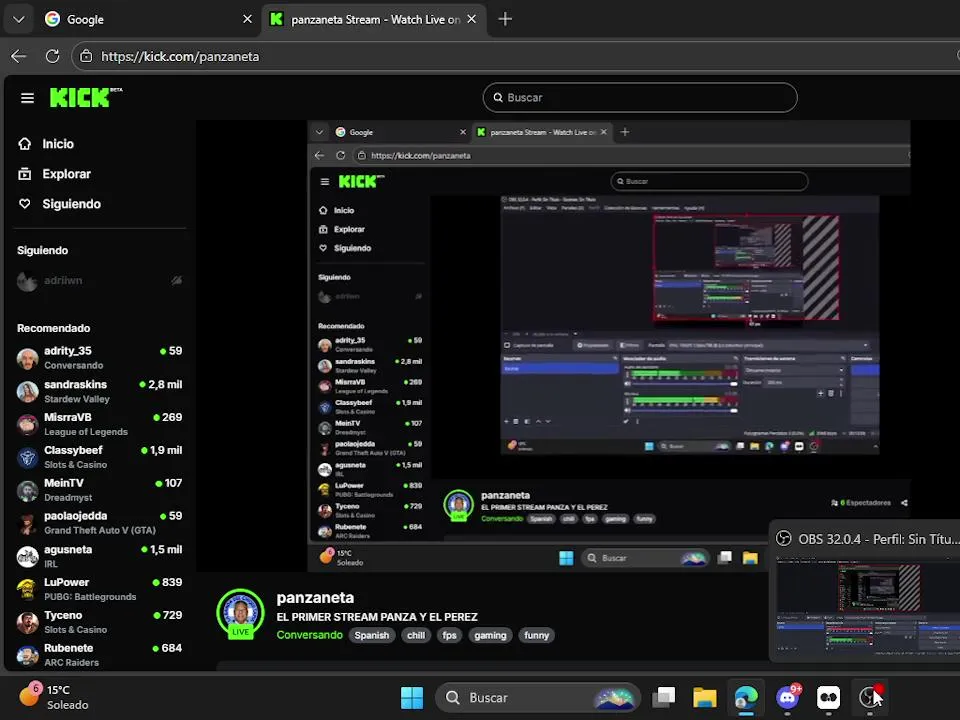Click the muted icon next to adriiwn
This screenshot has width=960, height=720.
(x=176, y=280)
